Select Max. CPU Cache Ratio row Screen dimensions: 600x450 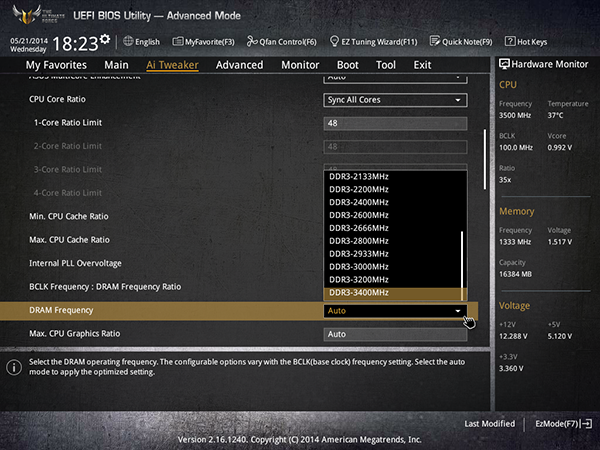click(x=69, y=240)
